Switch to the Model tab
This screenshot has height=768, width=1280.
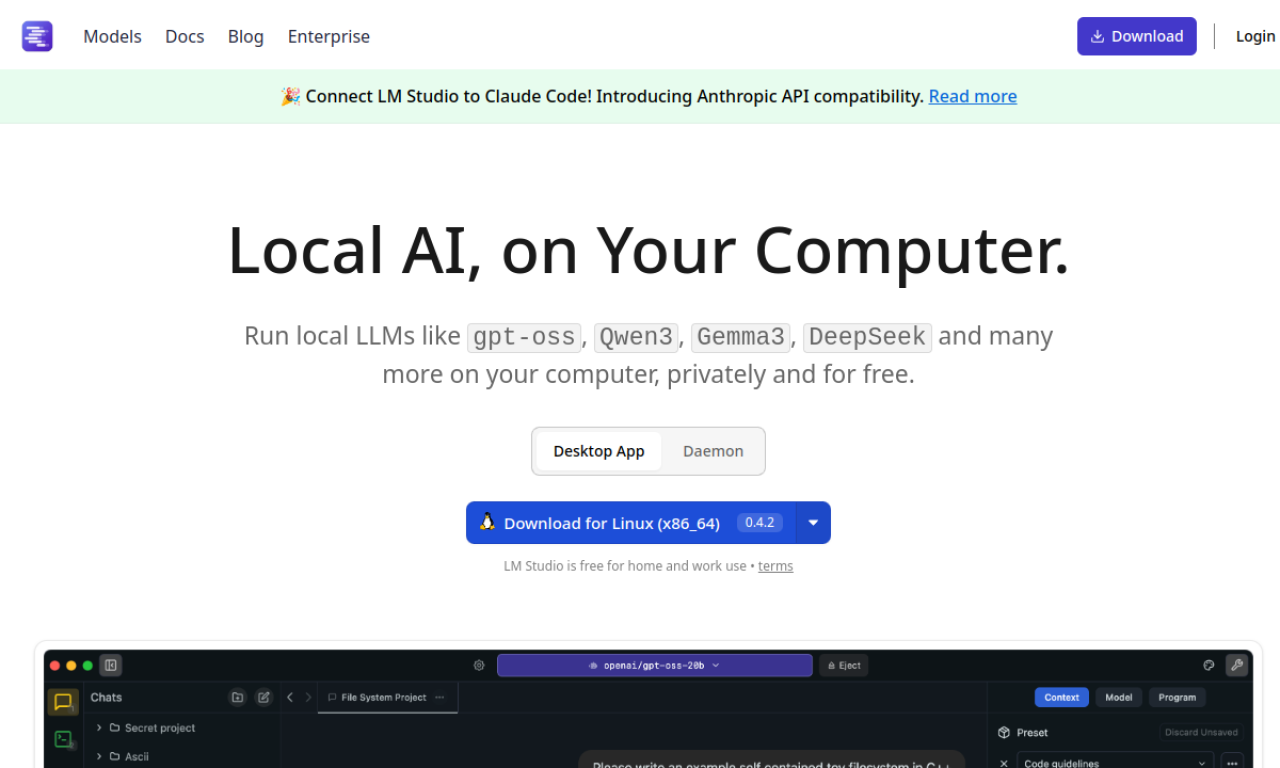coord(1118,697)
